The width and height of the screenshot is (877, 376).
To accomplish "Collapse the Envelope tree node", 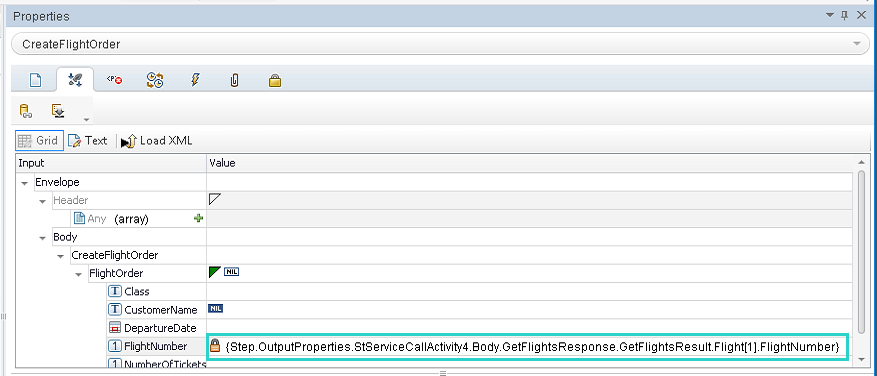I will (x=24, y=183).
